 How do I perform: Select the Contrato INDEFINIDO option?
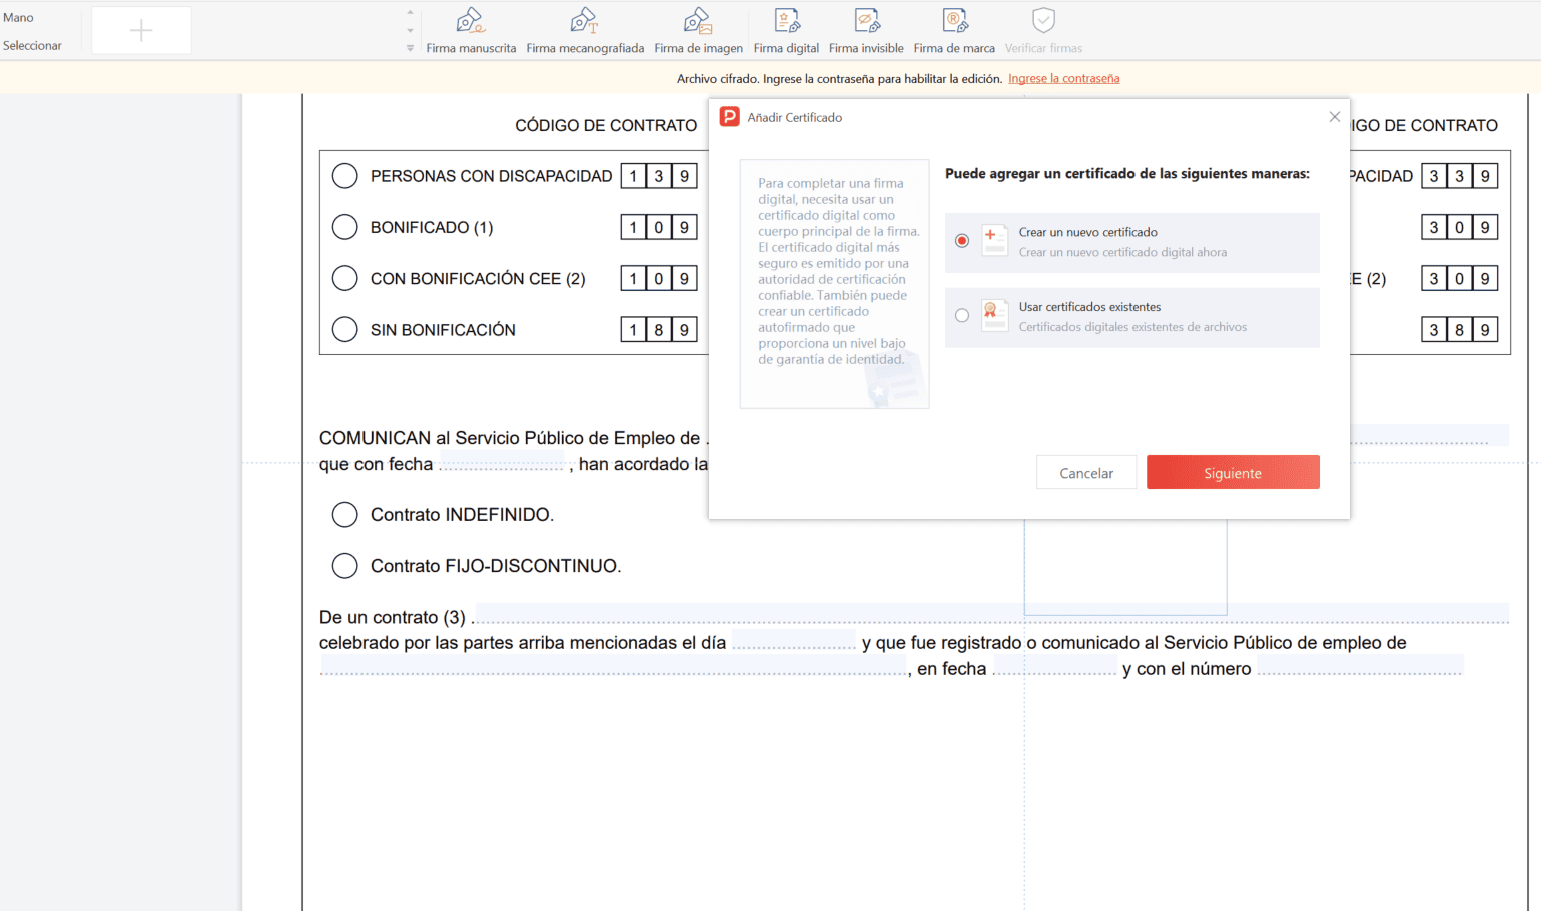[x=345, y=515]
